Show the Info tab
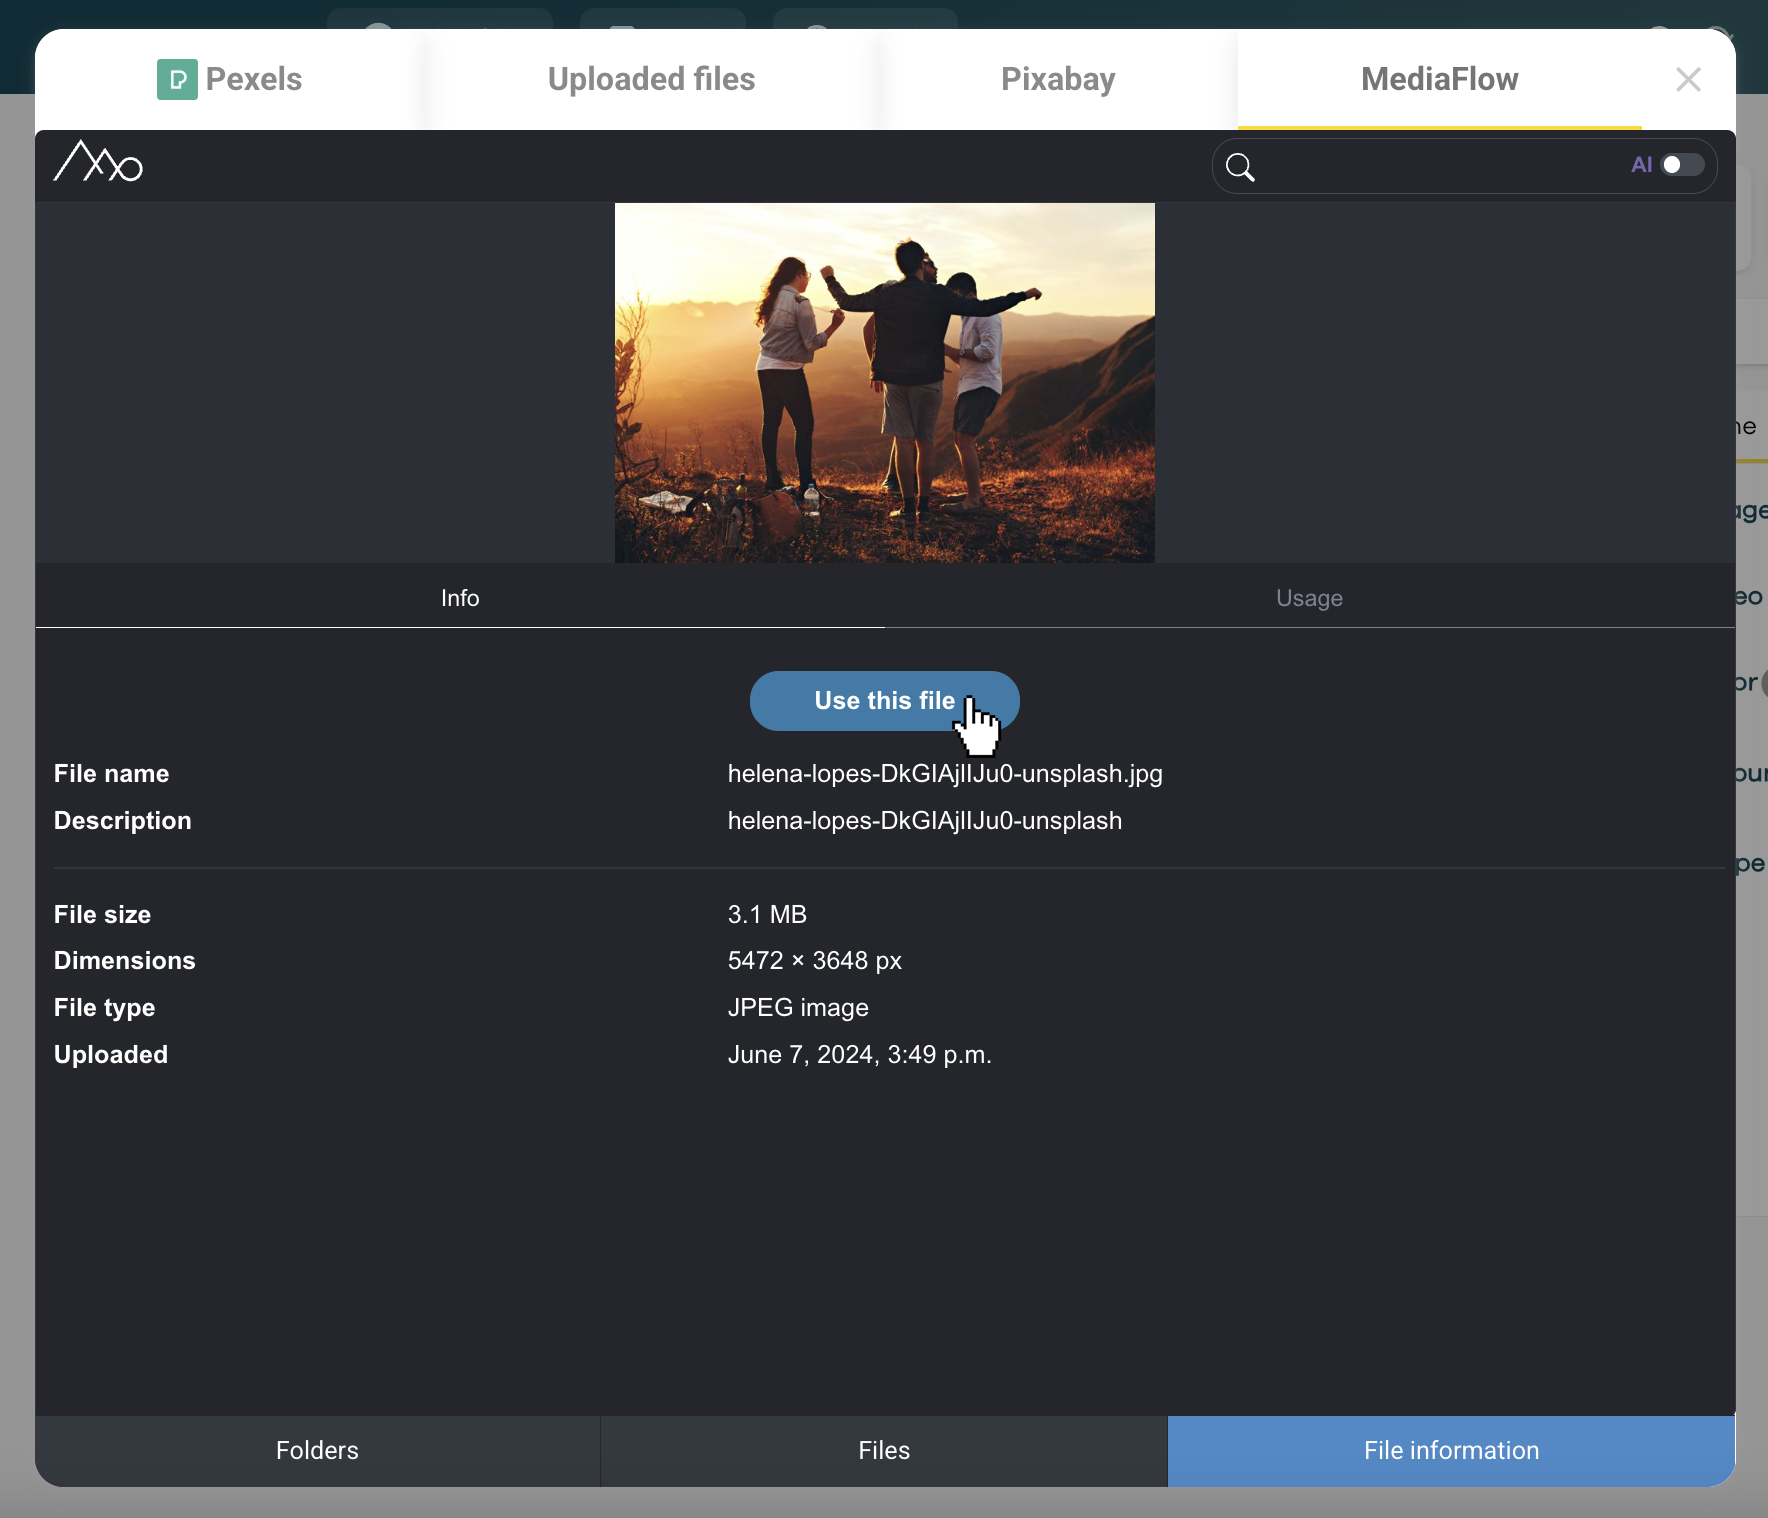The image size is (1768, 1518). (460, 598)
